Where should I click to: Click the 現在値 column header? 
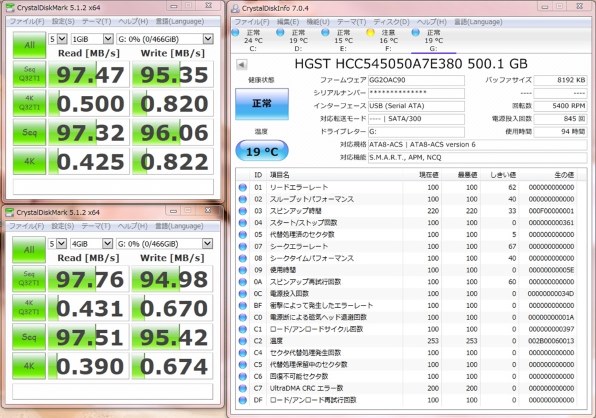428,175
